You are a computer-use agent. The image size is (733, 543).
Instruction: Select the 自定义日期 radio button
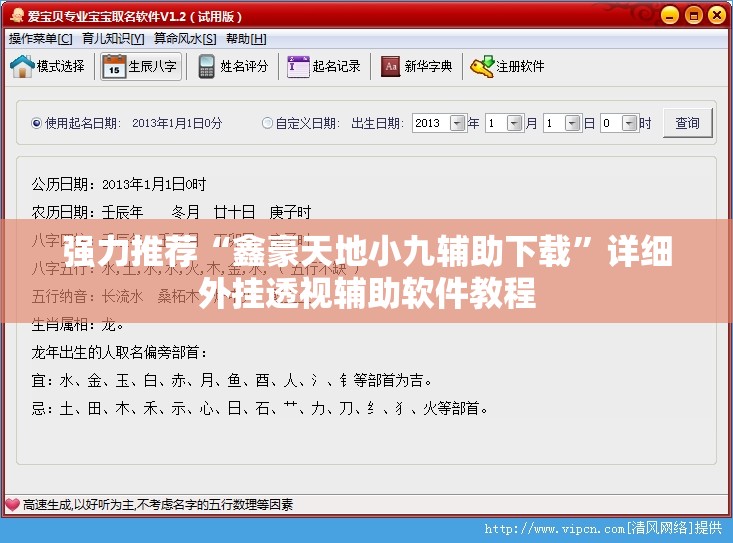click(x=267, y=123)
